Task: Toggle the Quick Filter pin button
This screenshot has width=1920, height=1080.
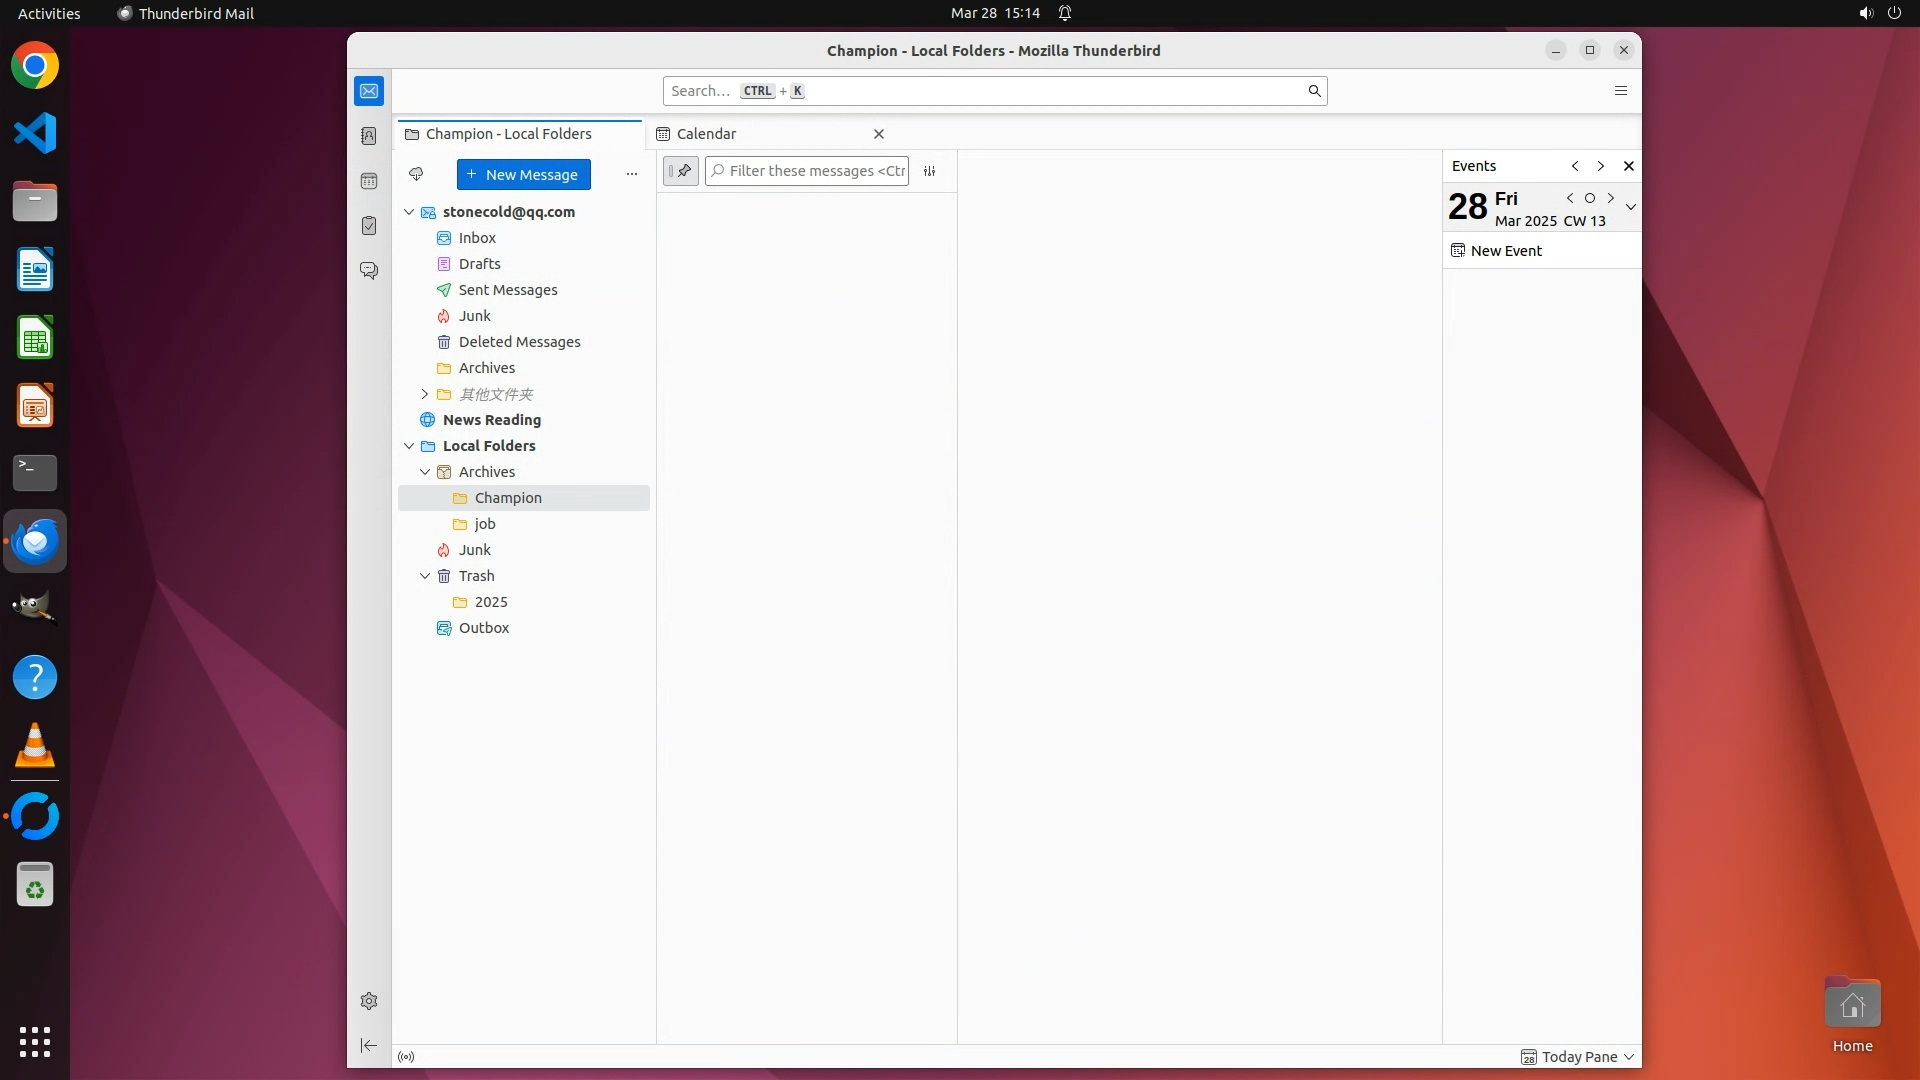Action: pos(681,171)
